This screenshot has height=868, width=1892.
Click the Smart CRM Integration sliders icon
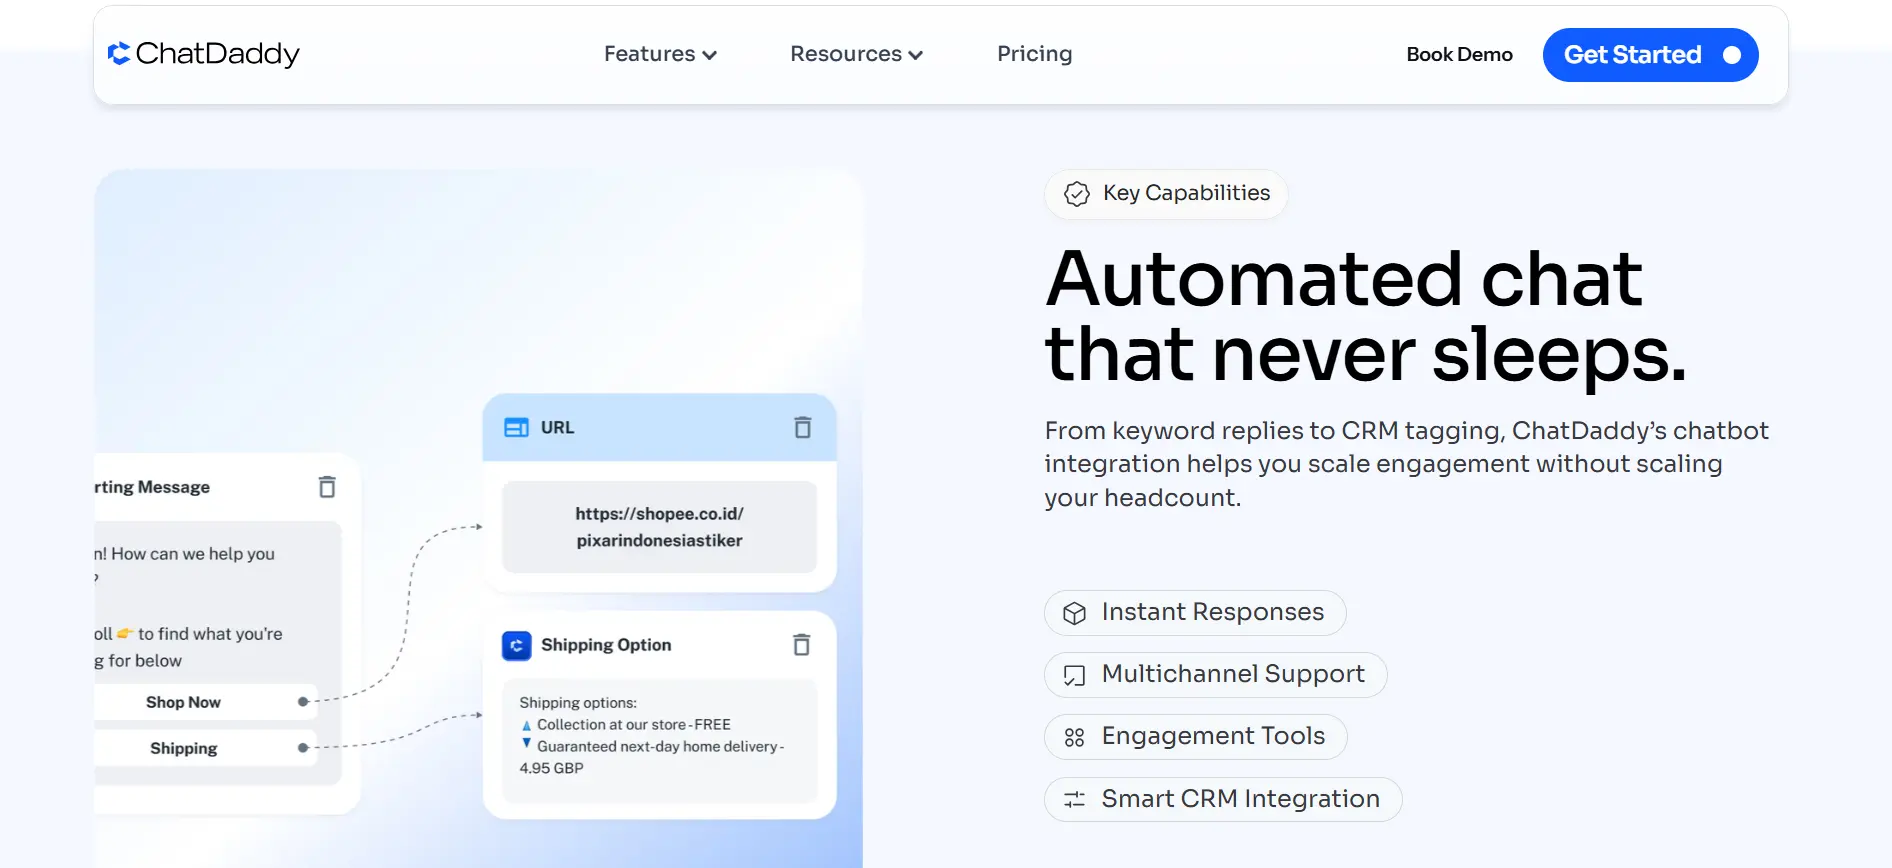tap(1074, 799)
